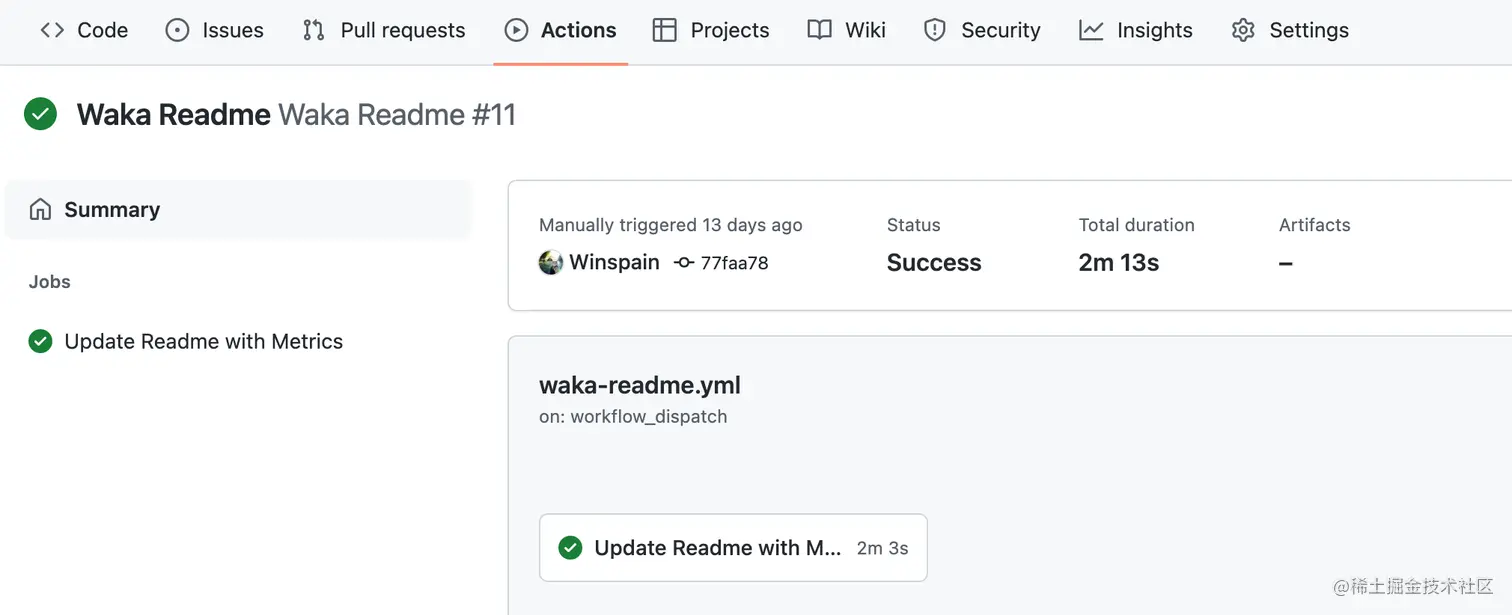Viewport: 1512px width, 615px height.
Task: Click the Pull requests branch icon
Action: pyautogui.click(x=314, y=30)
